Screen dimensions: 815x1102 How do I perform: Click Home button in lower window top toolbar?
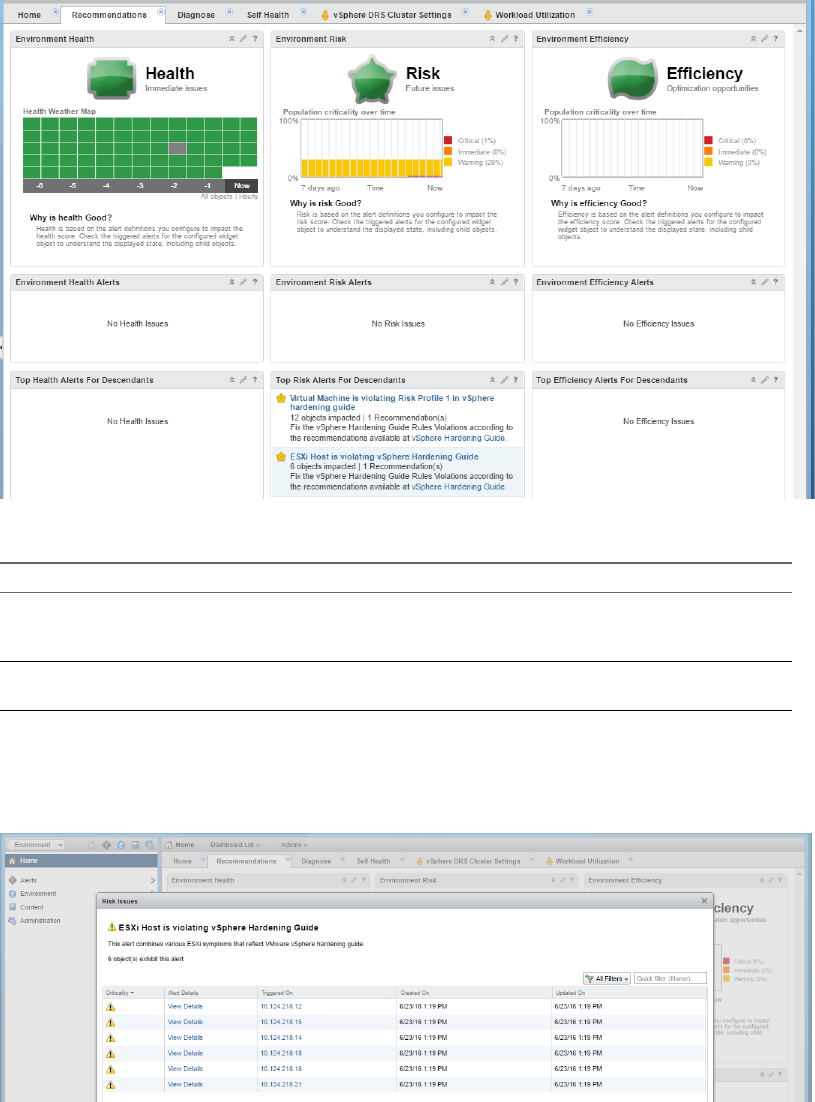[180, 845]
